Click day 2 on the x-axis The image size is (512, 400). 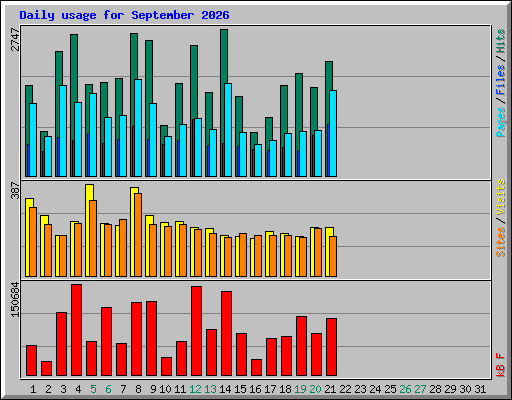pyautogui.click(x=48, y=389)
